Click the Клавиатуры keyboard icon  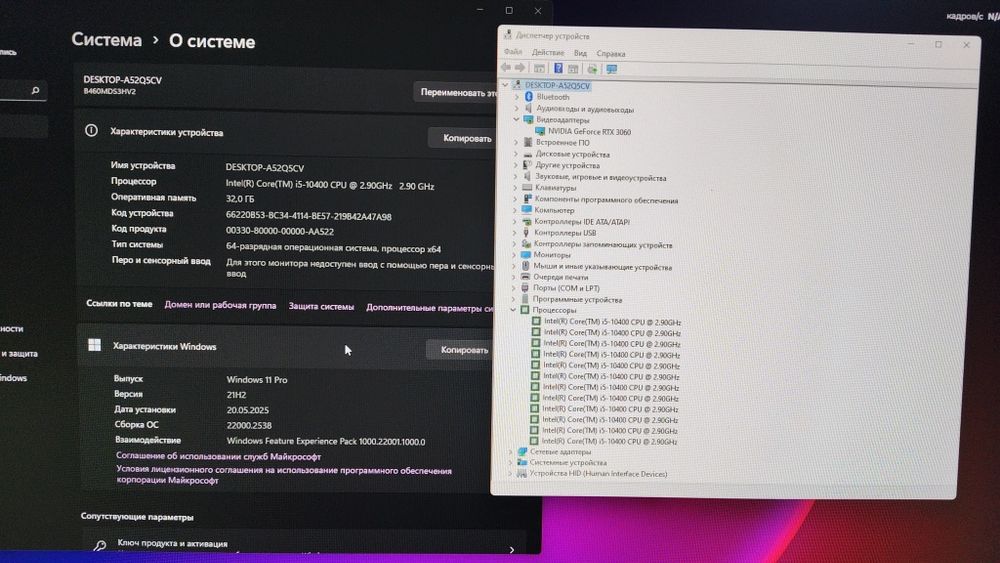[527, 187]
